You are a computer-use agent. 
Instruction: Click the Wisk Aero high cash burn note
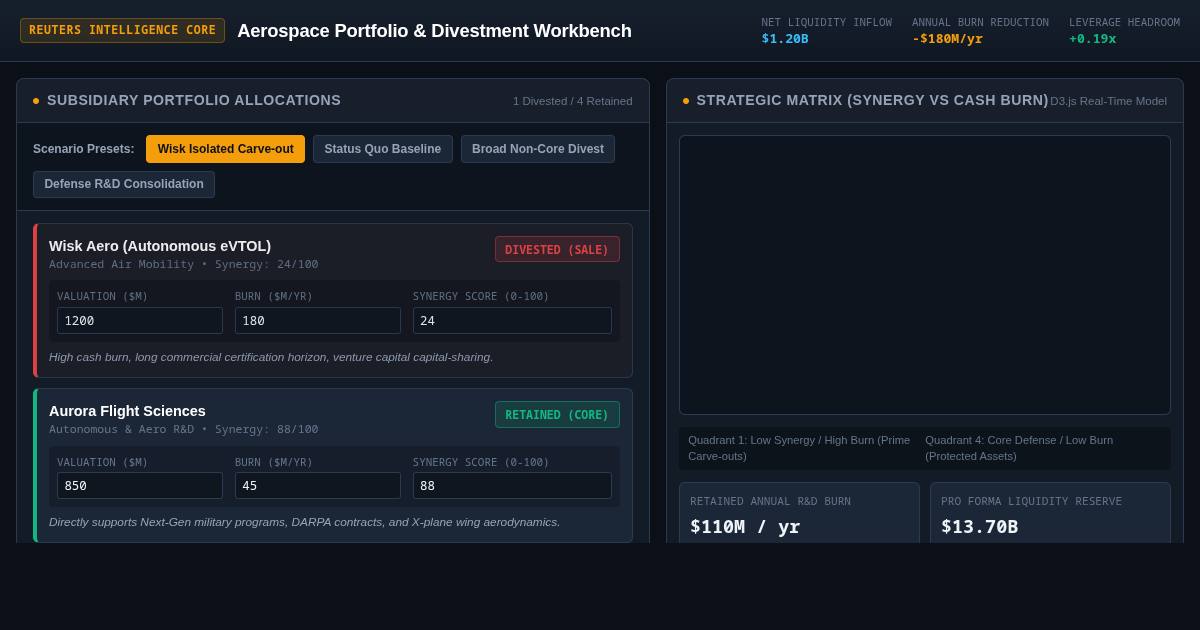(x=271, y=357)
